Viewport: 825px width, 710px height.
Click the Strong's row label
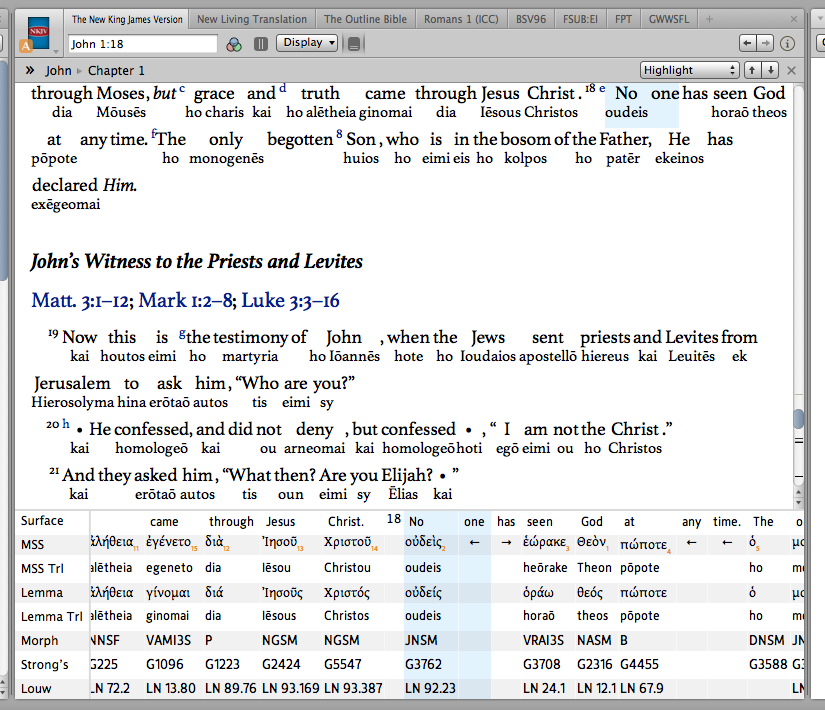coord(45,665)
